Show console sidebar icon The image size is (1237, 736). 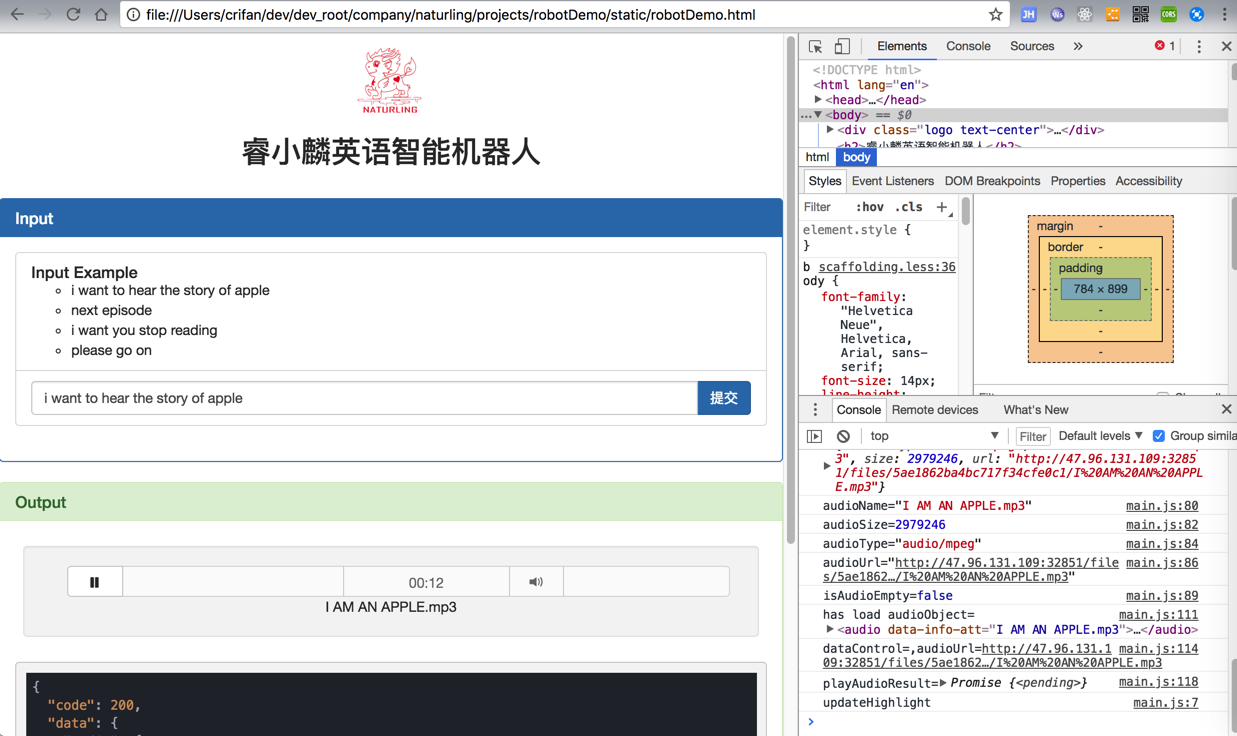pos(815,436)
